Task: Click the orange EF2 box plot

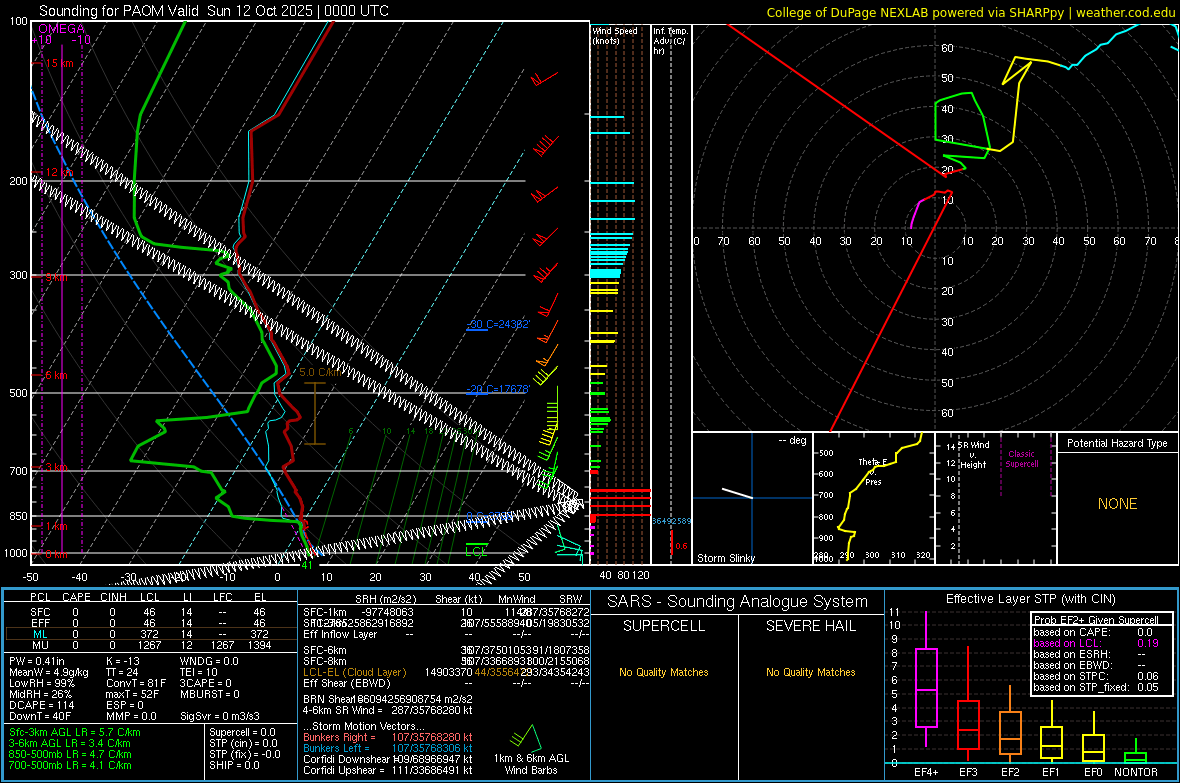Action: point(1010,724)
